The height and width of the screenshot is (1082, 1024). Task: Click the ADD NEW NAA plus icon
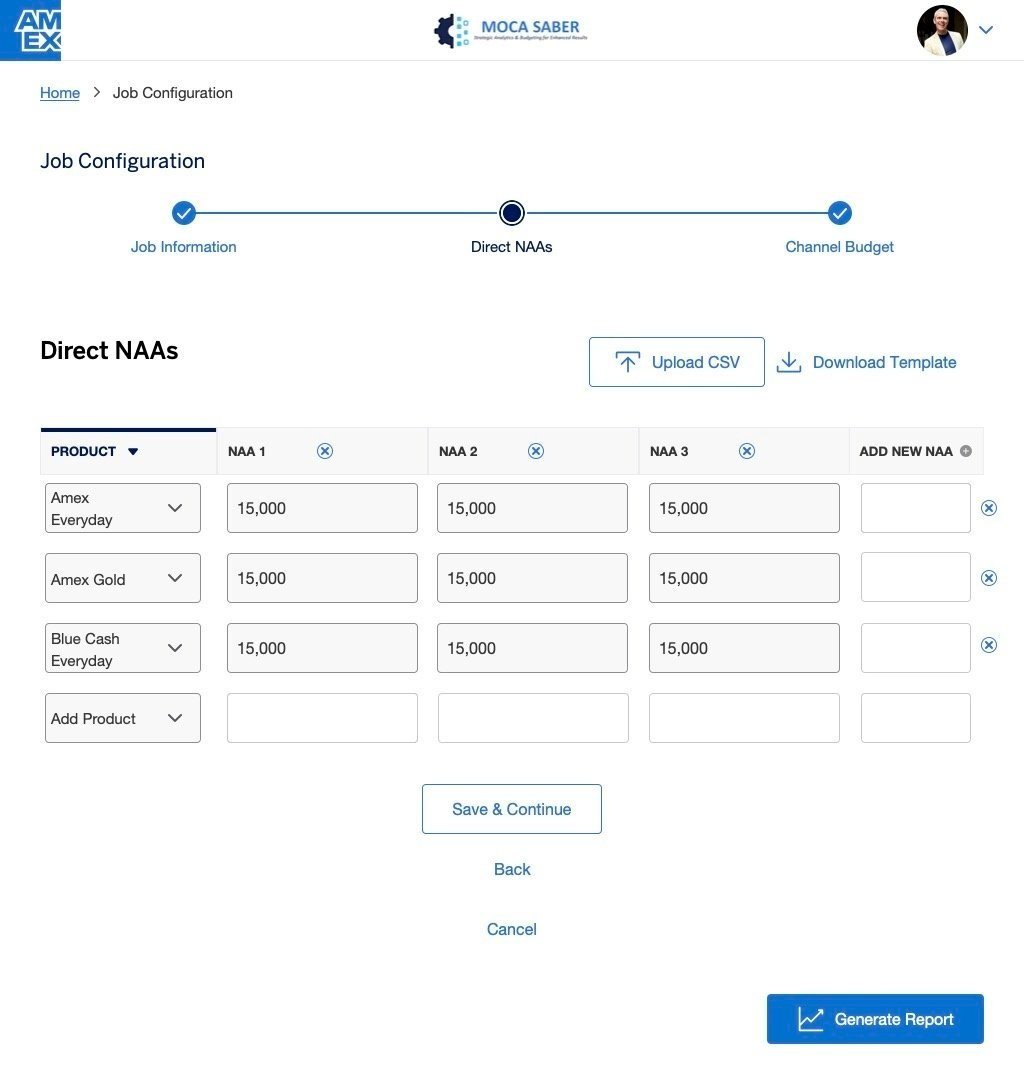click(966, 451)
